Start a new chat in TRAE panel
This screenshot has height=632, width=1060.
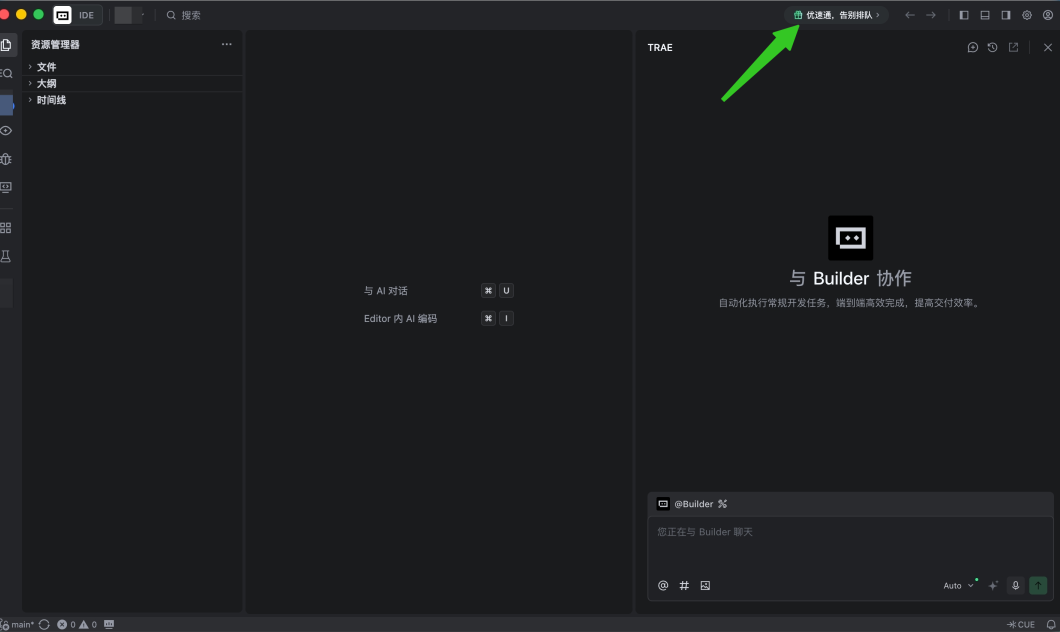point(973,47)
